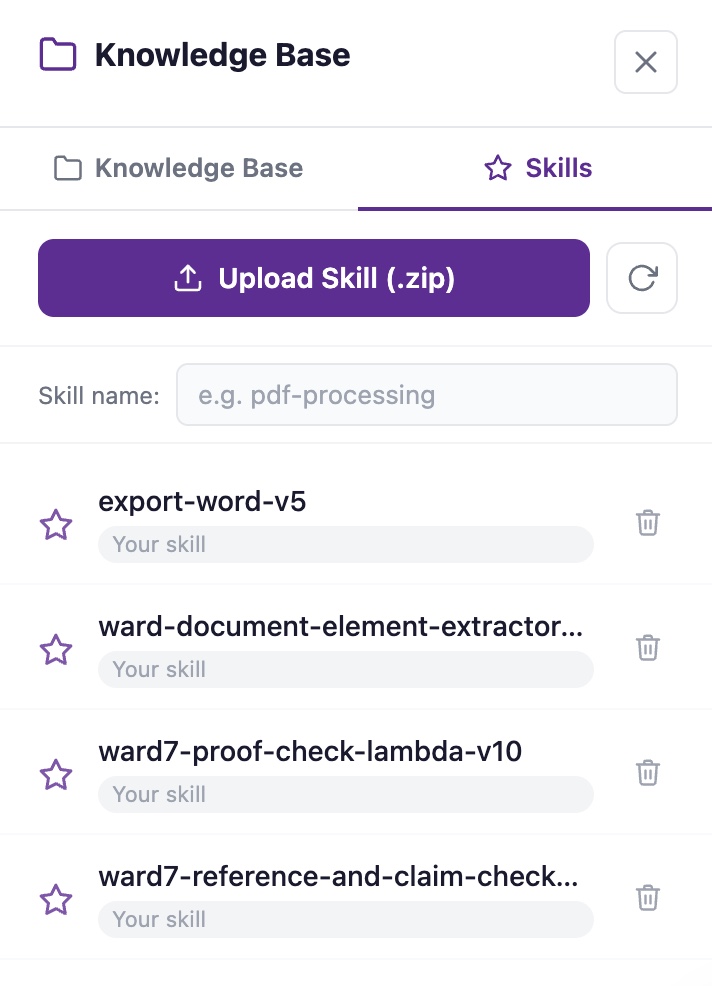Click 'Your skill' badge under ward7-reference-and-claim-check

point(346,919)
